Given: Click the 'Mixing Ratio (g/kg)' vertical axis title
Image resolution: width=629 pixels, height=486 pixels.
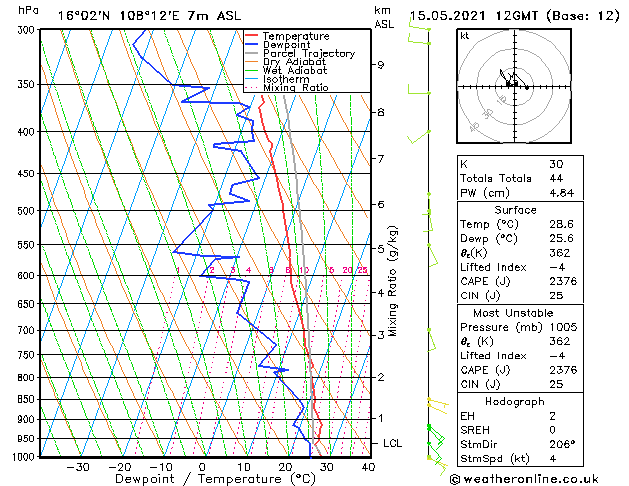Looking at the screenshot, I should [393, 281].
